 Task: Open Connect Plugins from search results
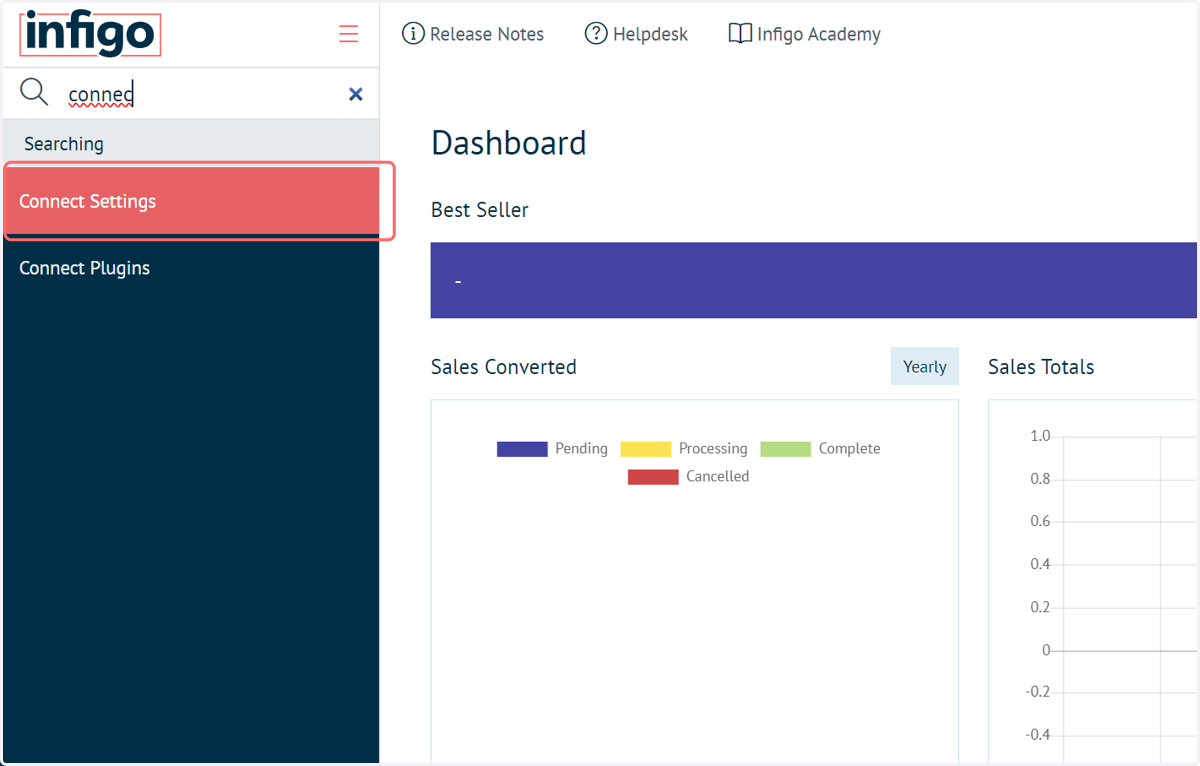coord(190,268)
